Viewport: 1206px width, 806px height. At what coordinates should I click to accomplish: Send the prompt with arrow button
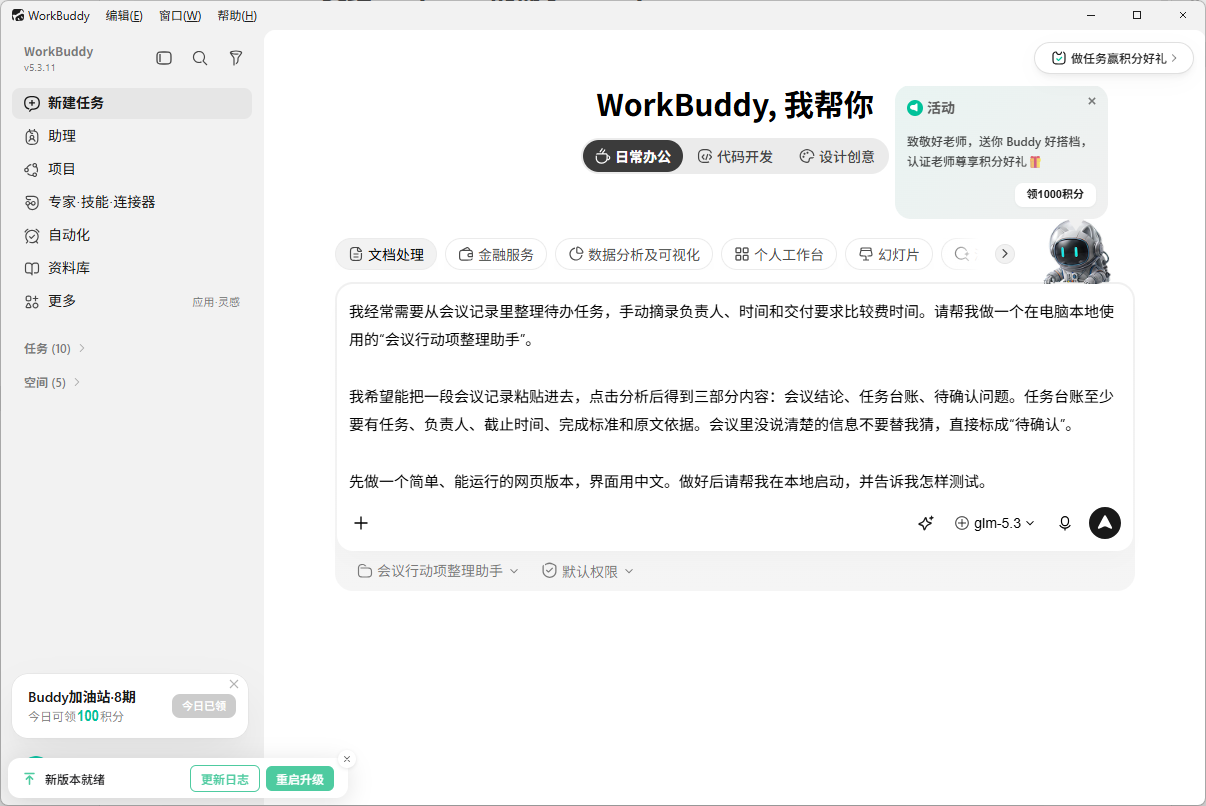pyautogui.click(x=1105, y=523)
